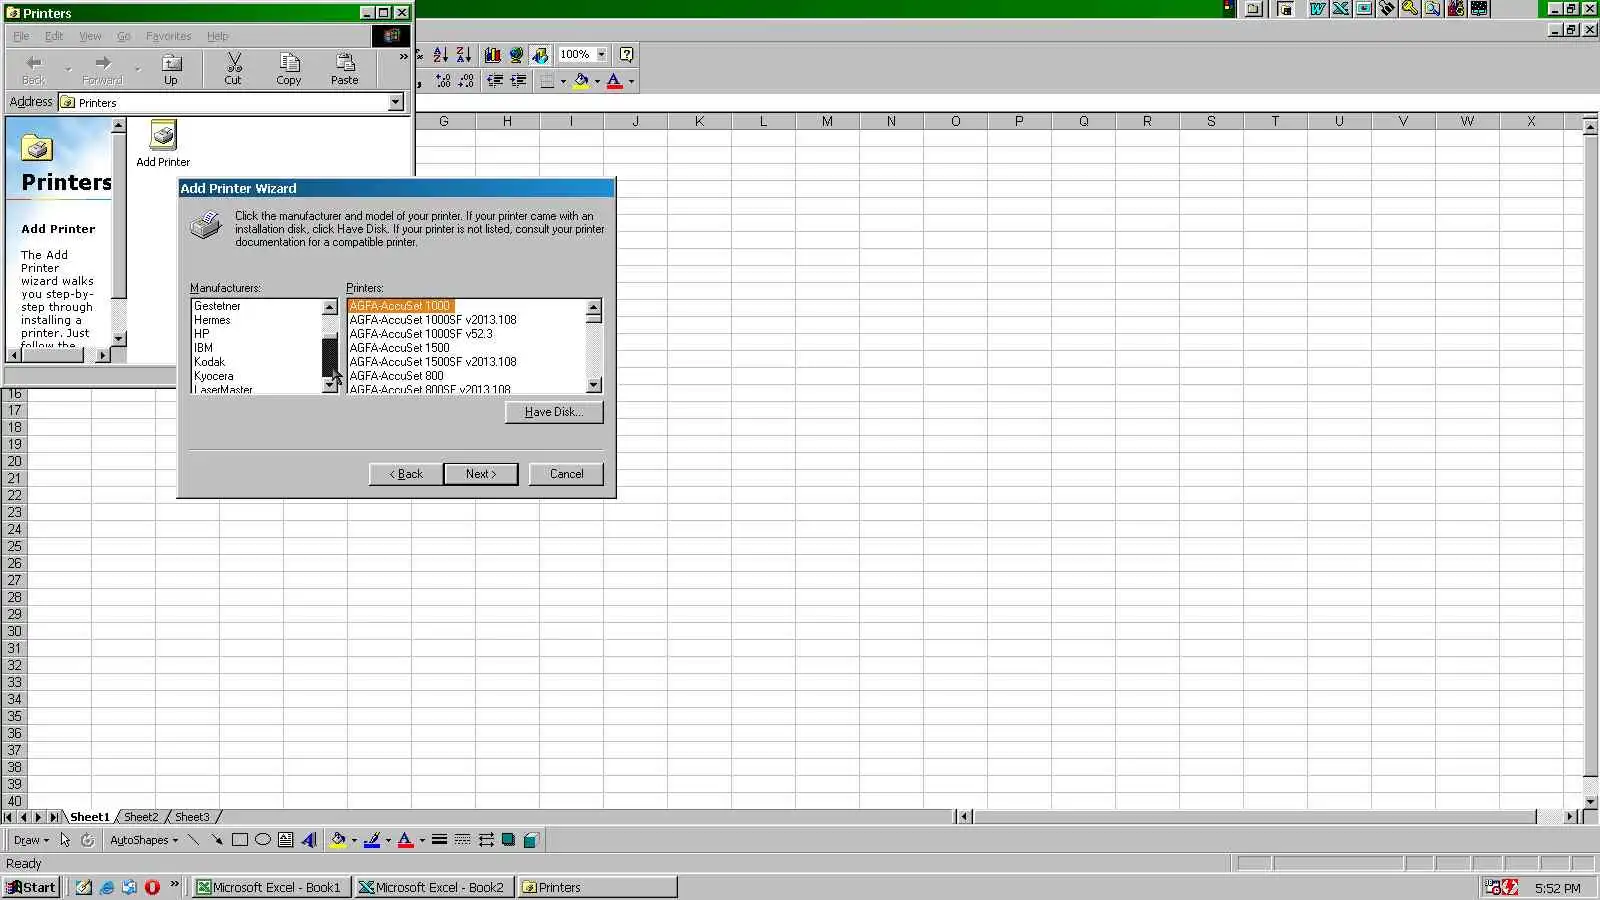Select AGFA-AccuSet 1500 printer

(400, 348)
